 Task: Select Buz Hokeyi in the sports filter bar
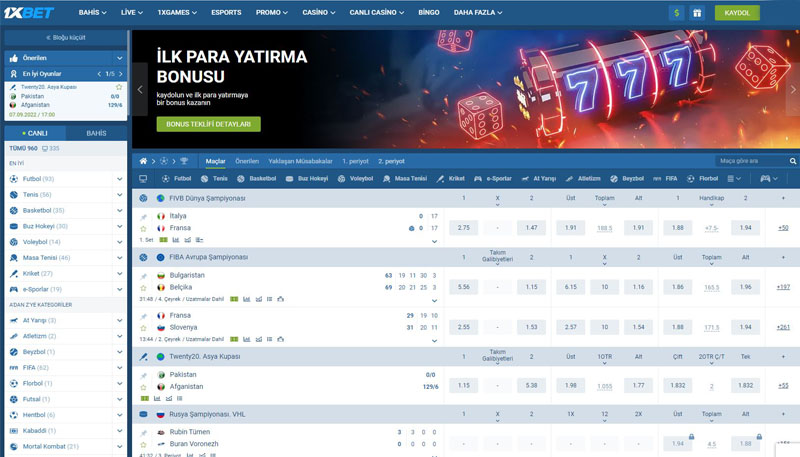(307, 179)
